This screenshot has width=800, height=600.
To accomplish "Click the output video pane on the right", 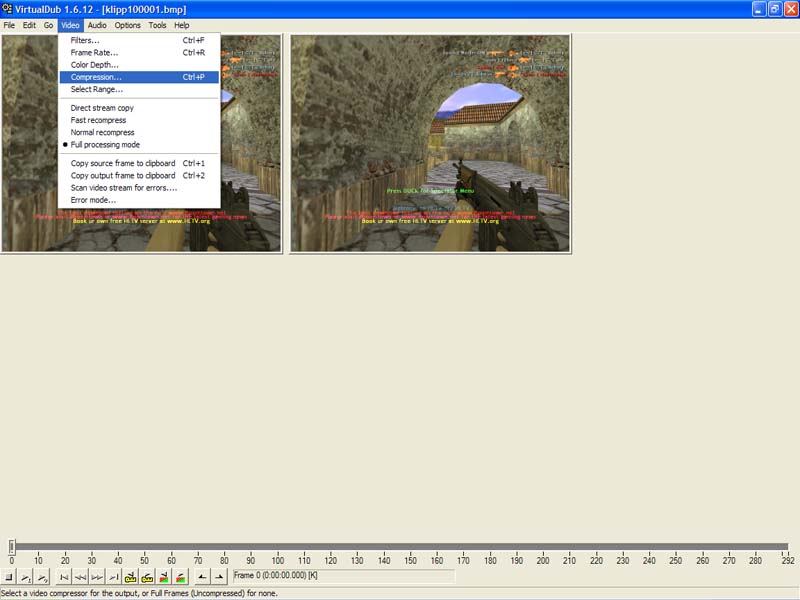I will 430,143.
